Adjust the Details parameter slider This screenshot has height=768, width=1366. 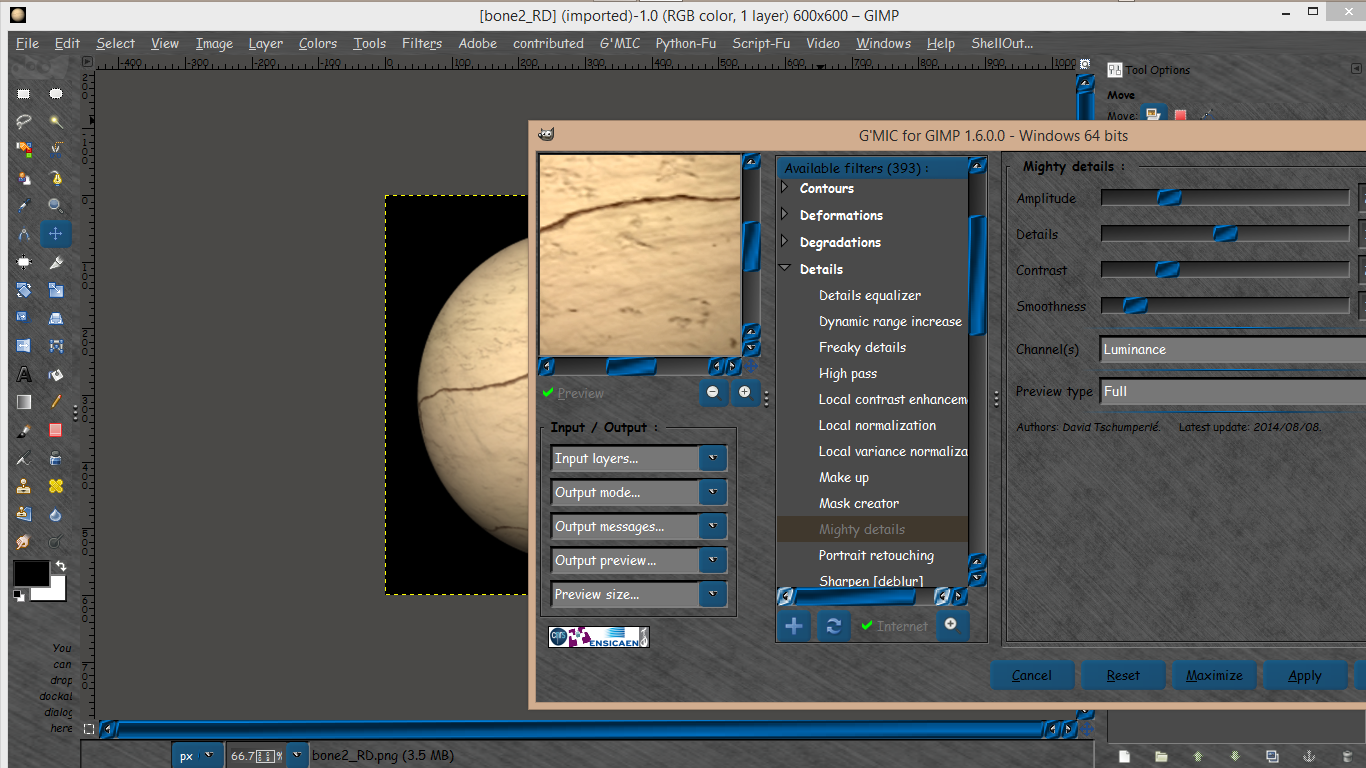[1225, 234]
